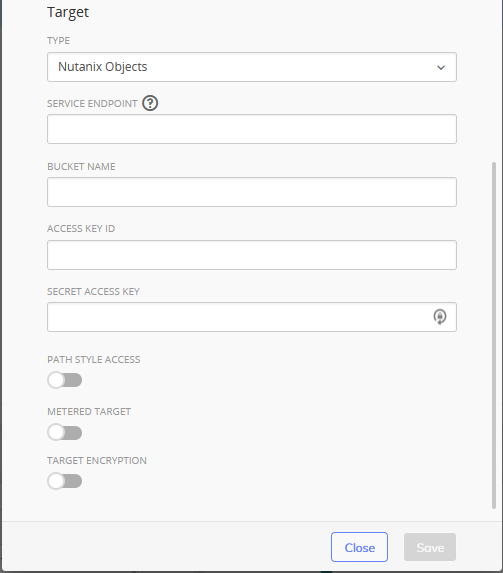Enable the Path Style Access toggle
Image resolution: width=503 pixels, height=573 pixels.
65,380
